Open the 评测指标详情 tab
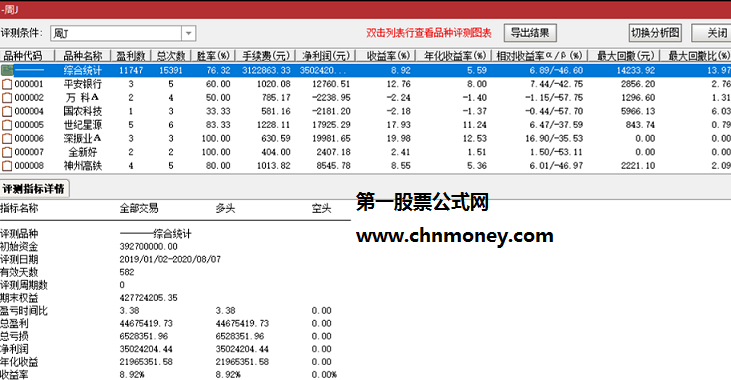 click(34, 189)
